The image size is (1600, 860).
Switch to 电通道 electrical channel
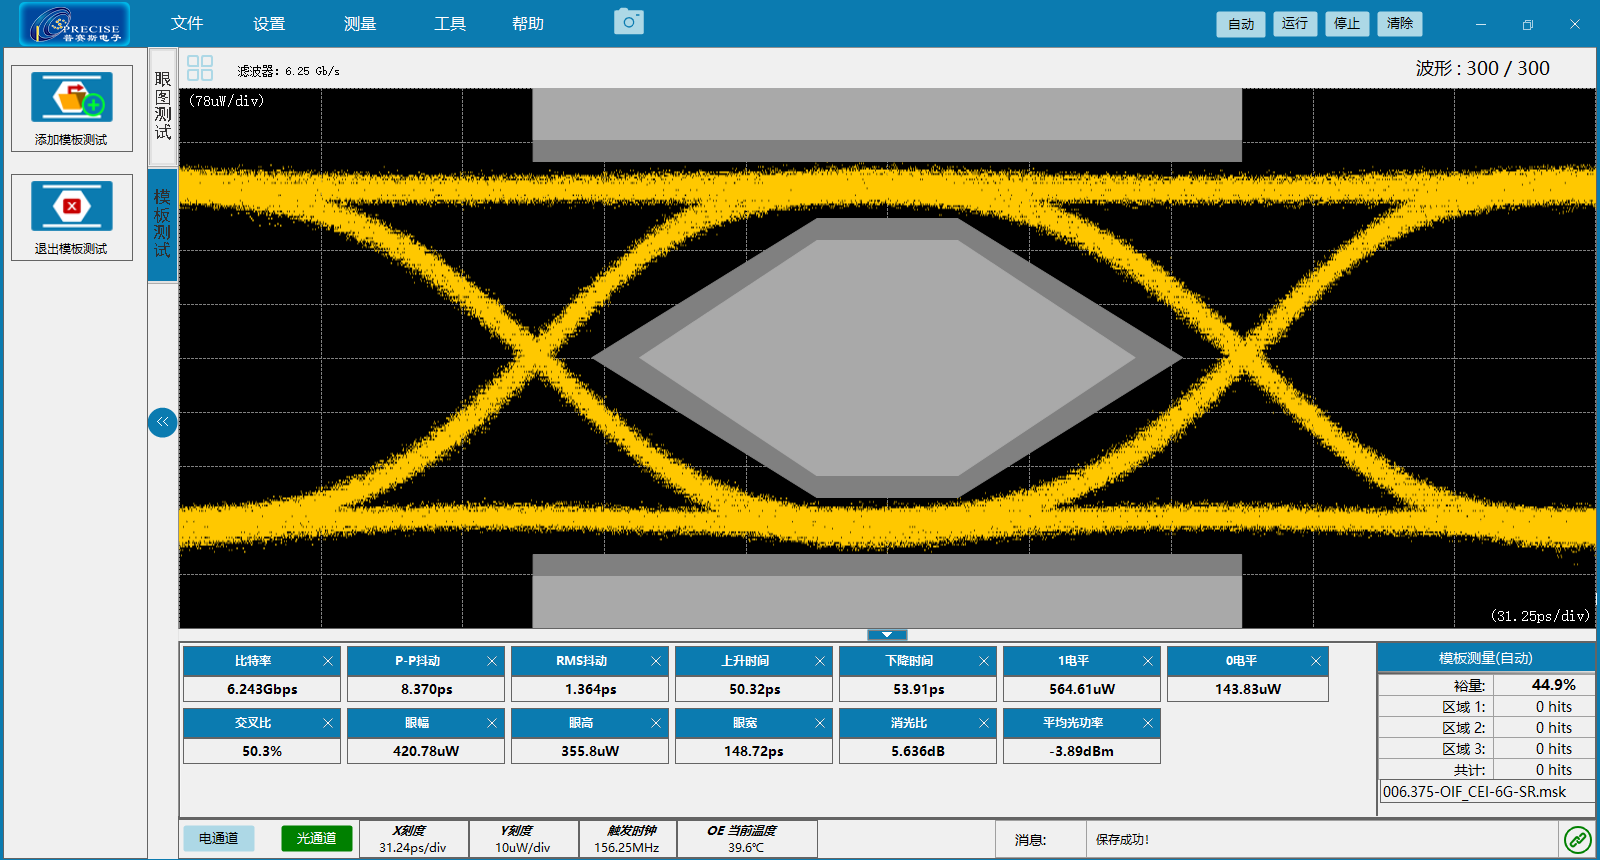coord(218,838)
